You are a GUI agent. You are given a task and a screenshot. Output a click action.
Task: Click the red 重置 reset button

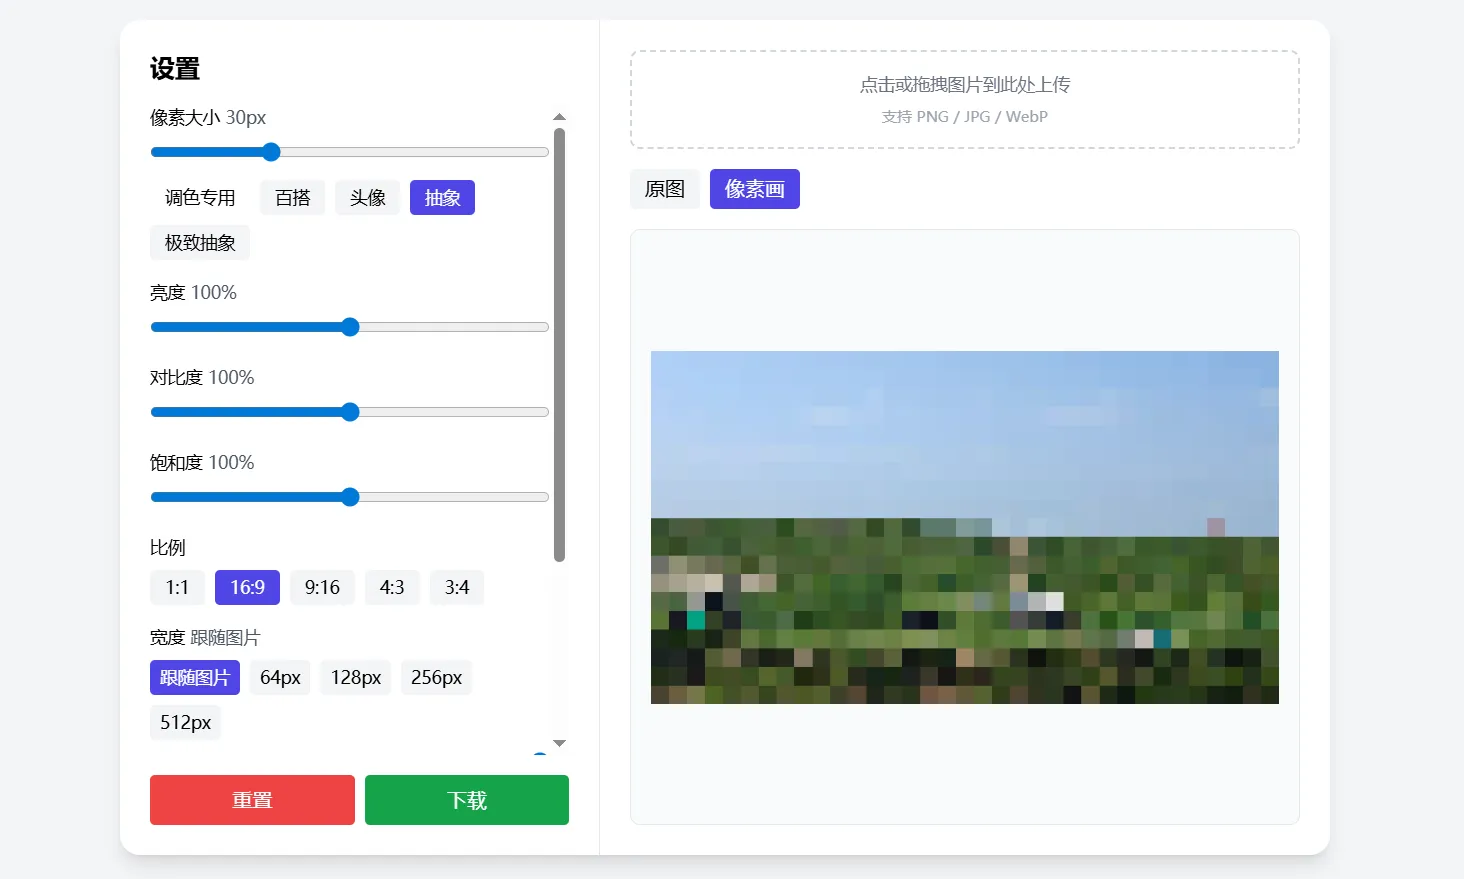(x=251, y=799)
